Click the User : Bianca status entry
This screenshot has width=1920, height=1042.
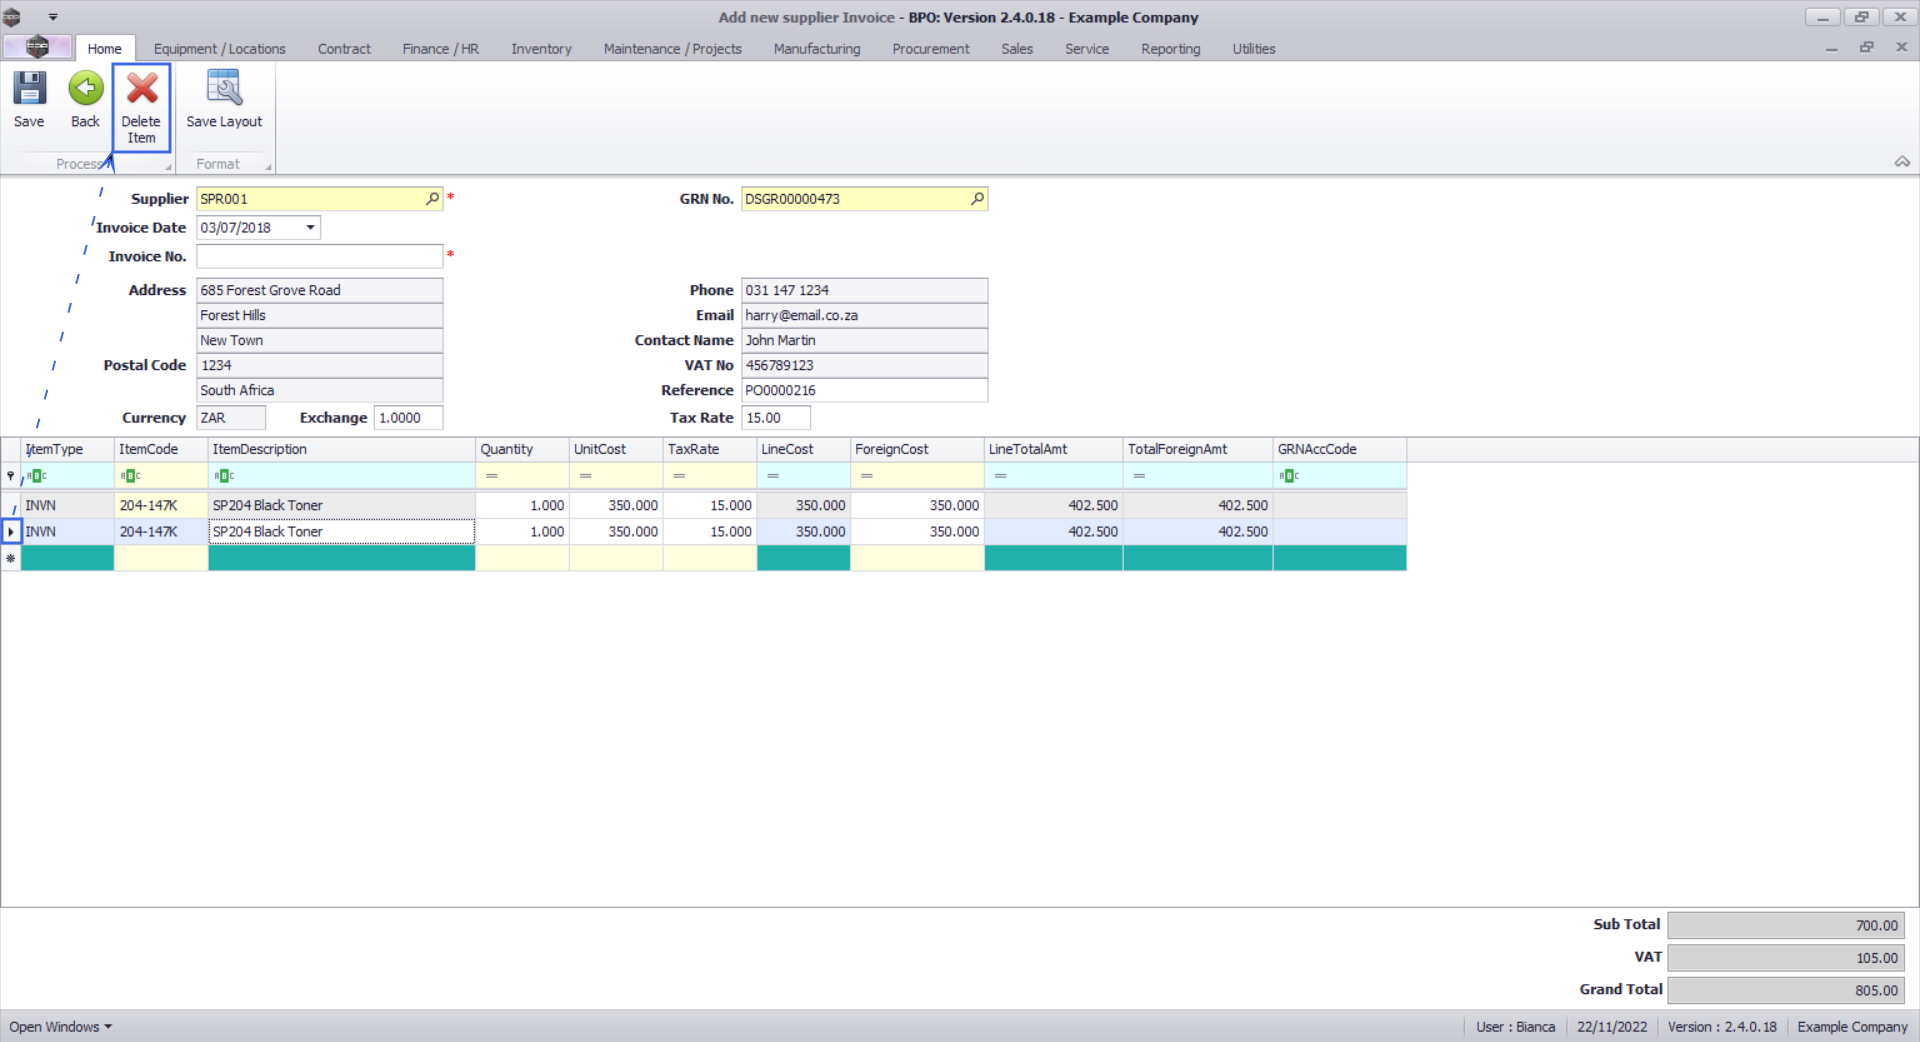click(x=1516, y=1027)
